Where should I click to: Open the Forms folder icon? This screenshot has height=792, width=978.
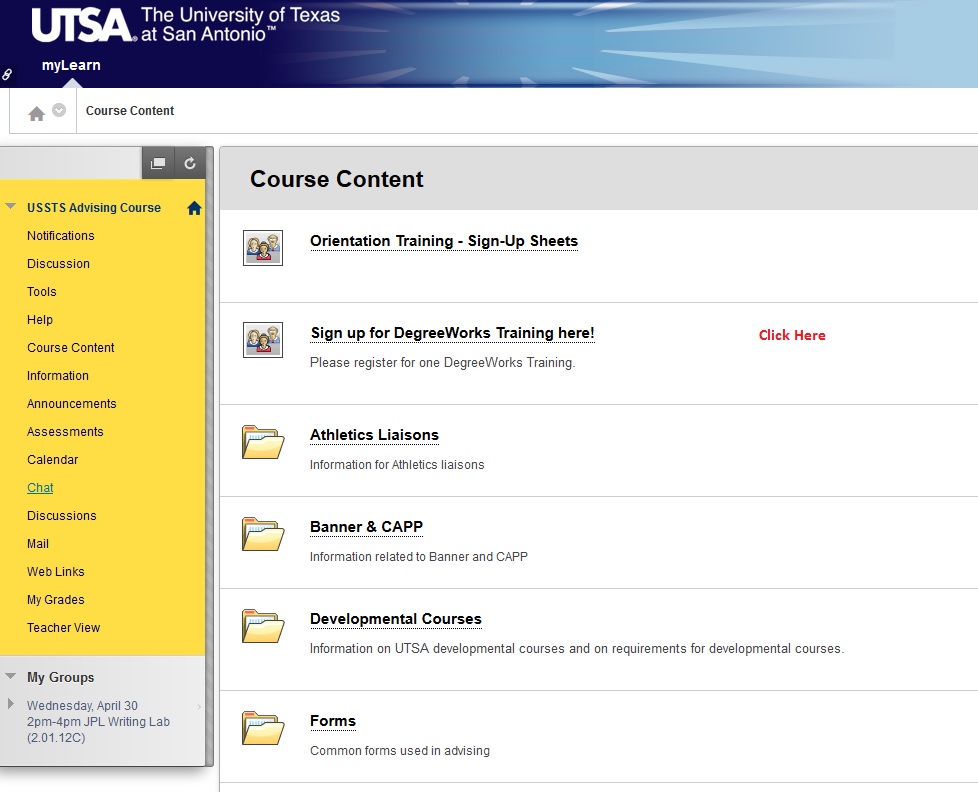(x=263, y=727)
